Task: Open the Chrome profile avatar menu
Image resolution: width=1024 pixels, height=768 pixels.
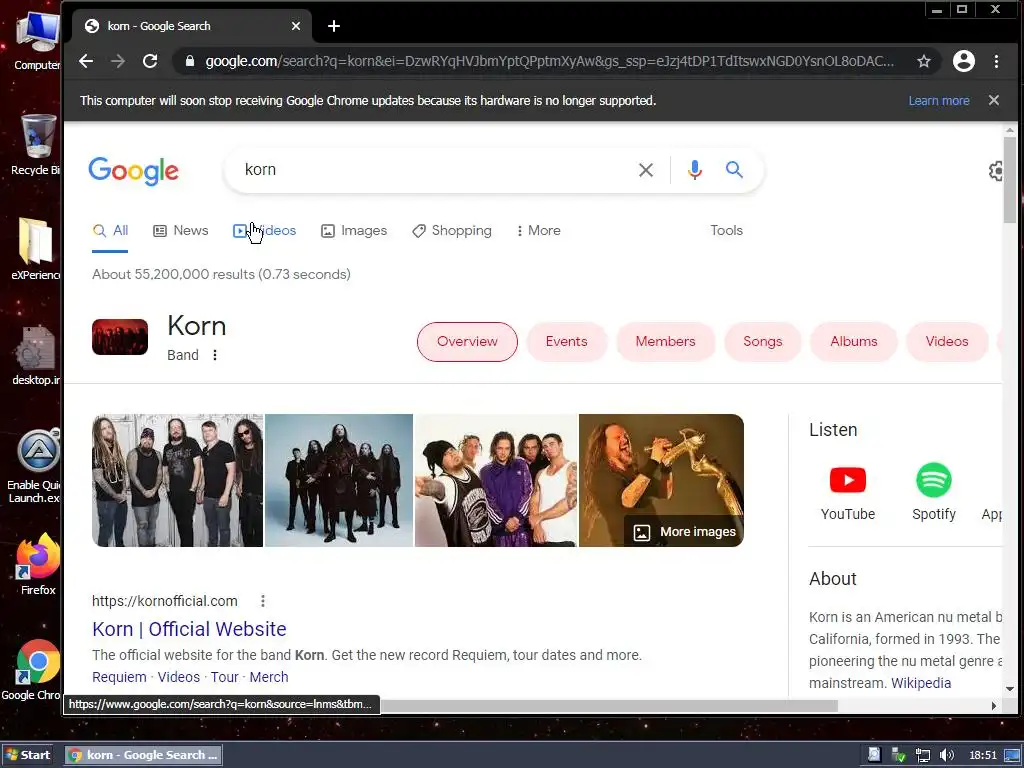Action: (x=963, y=61)
